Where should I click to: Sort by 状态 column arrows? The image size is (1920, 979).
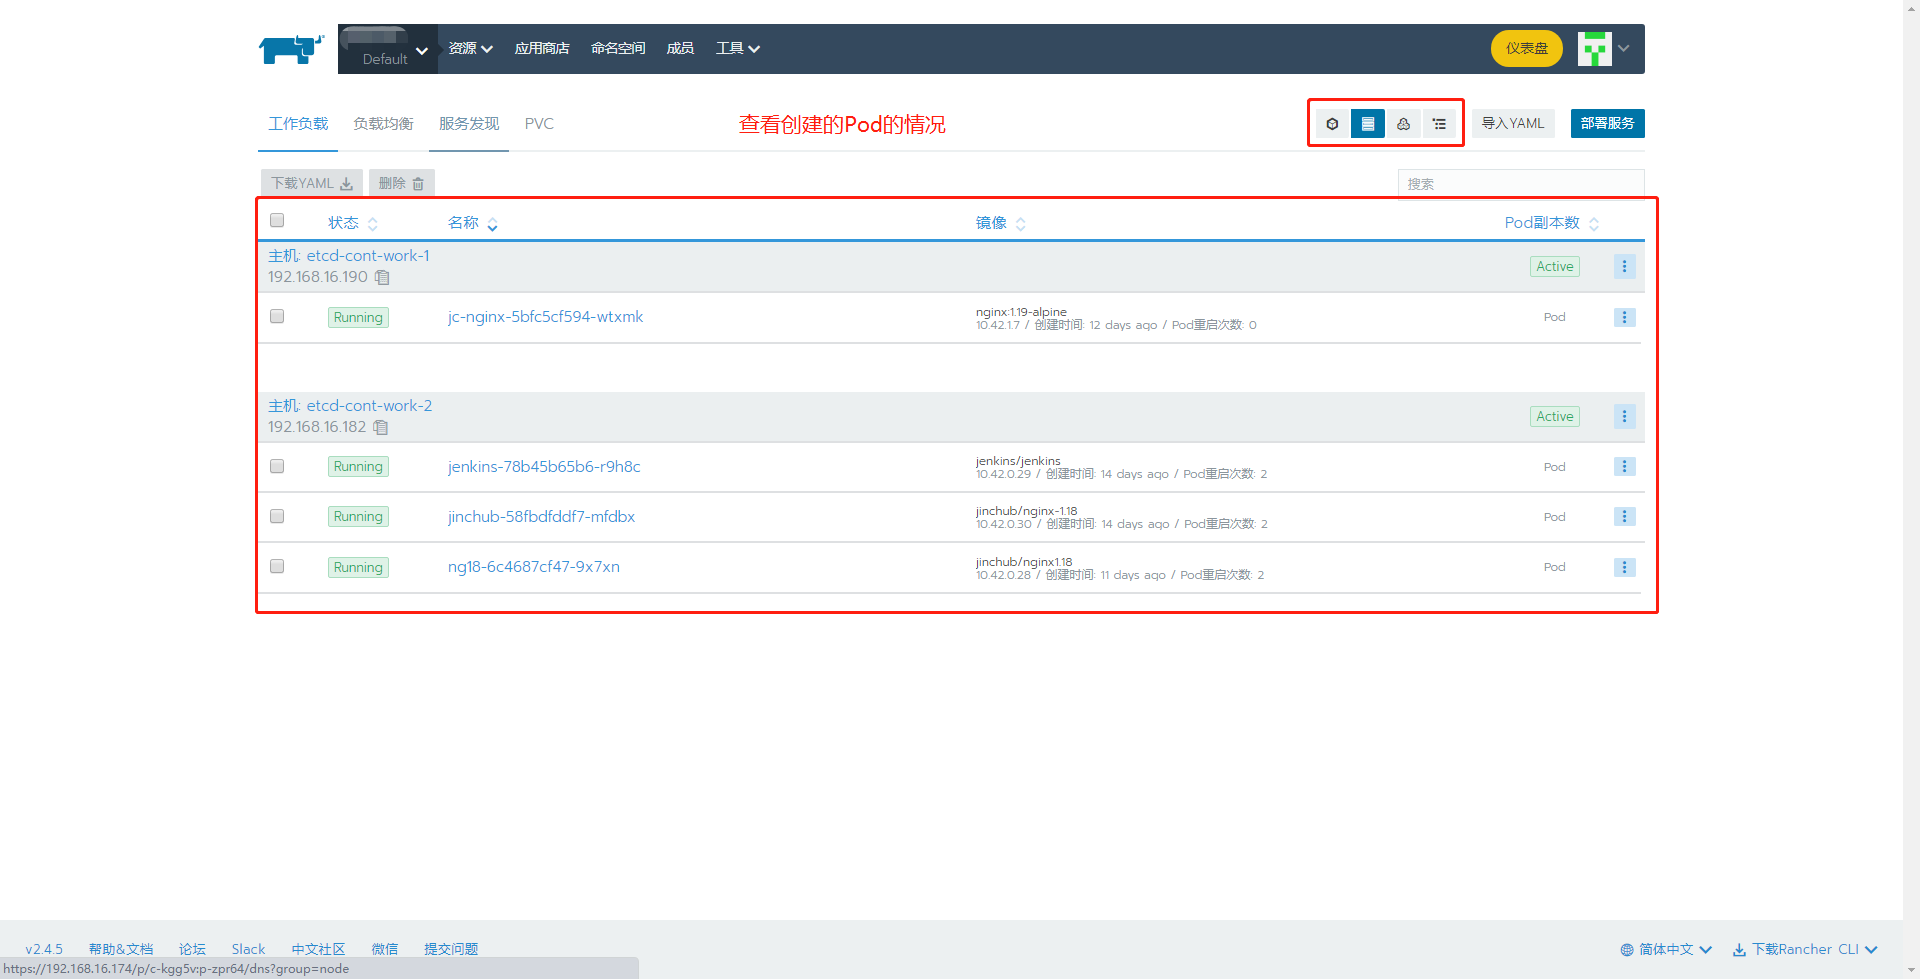coord(372,224)
